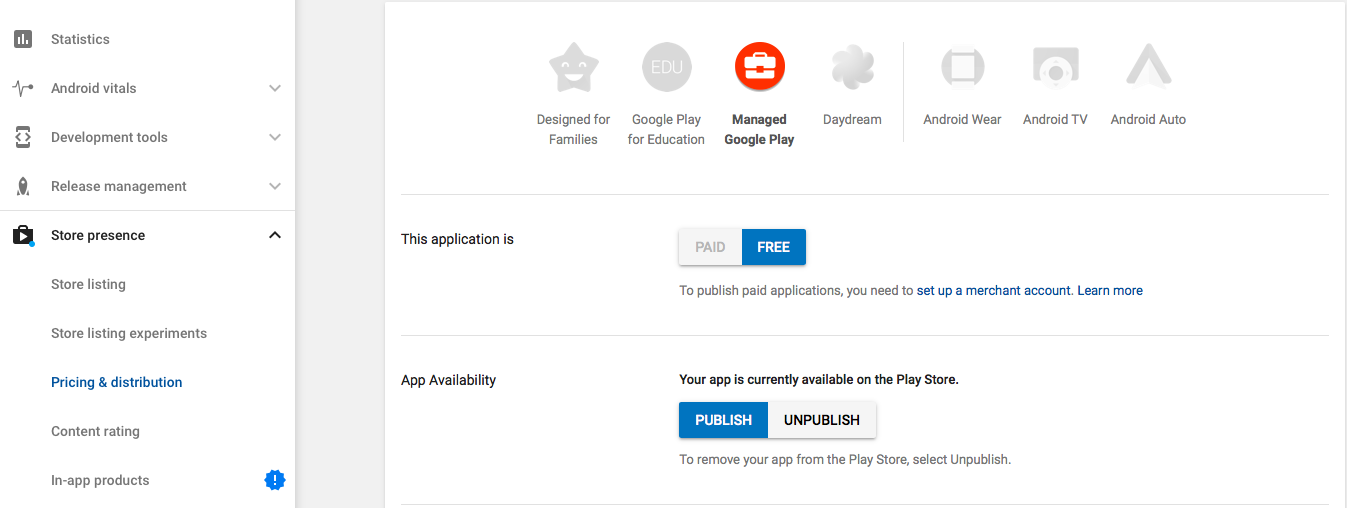
Task: Collapse the Store presence section
Action: (275, 235)
